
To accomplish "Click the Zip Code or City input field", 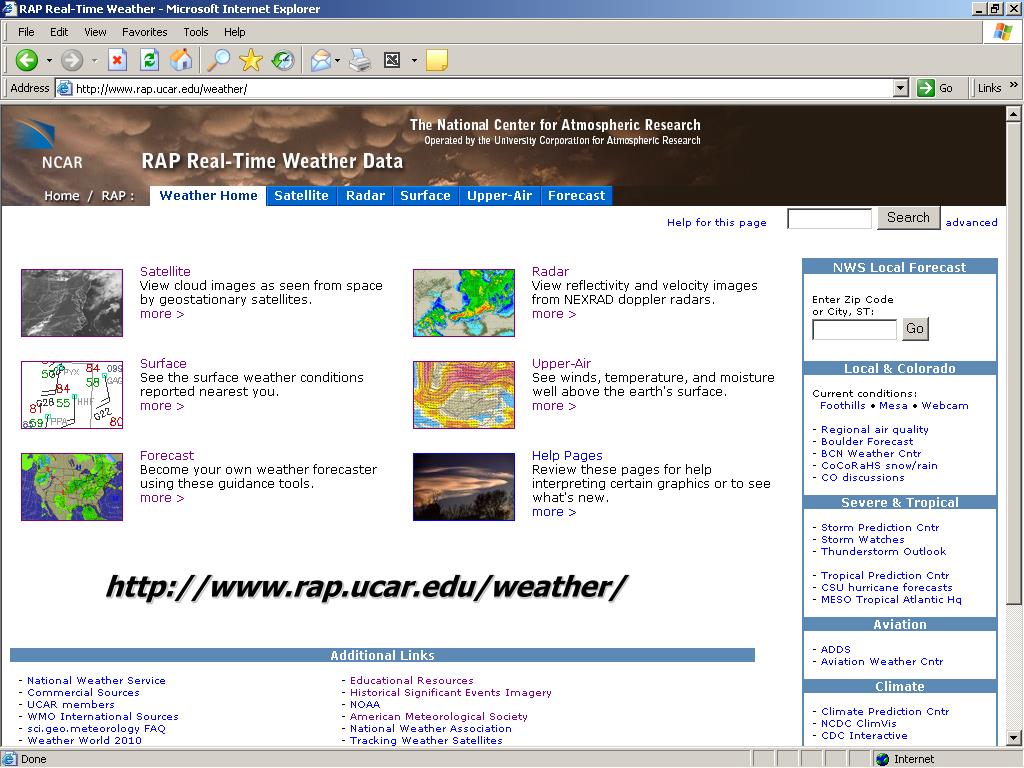I will point(854,330).
